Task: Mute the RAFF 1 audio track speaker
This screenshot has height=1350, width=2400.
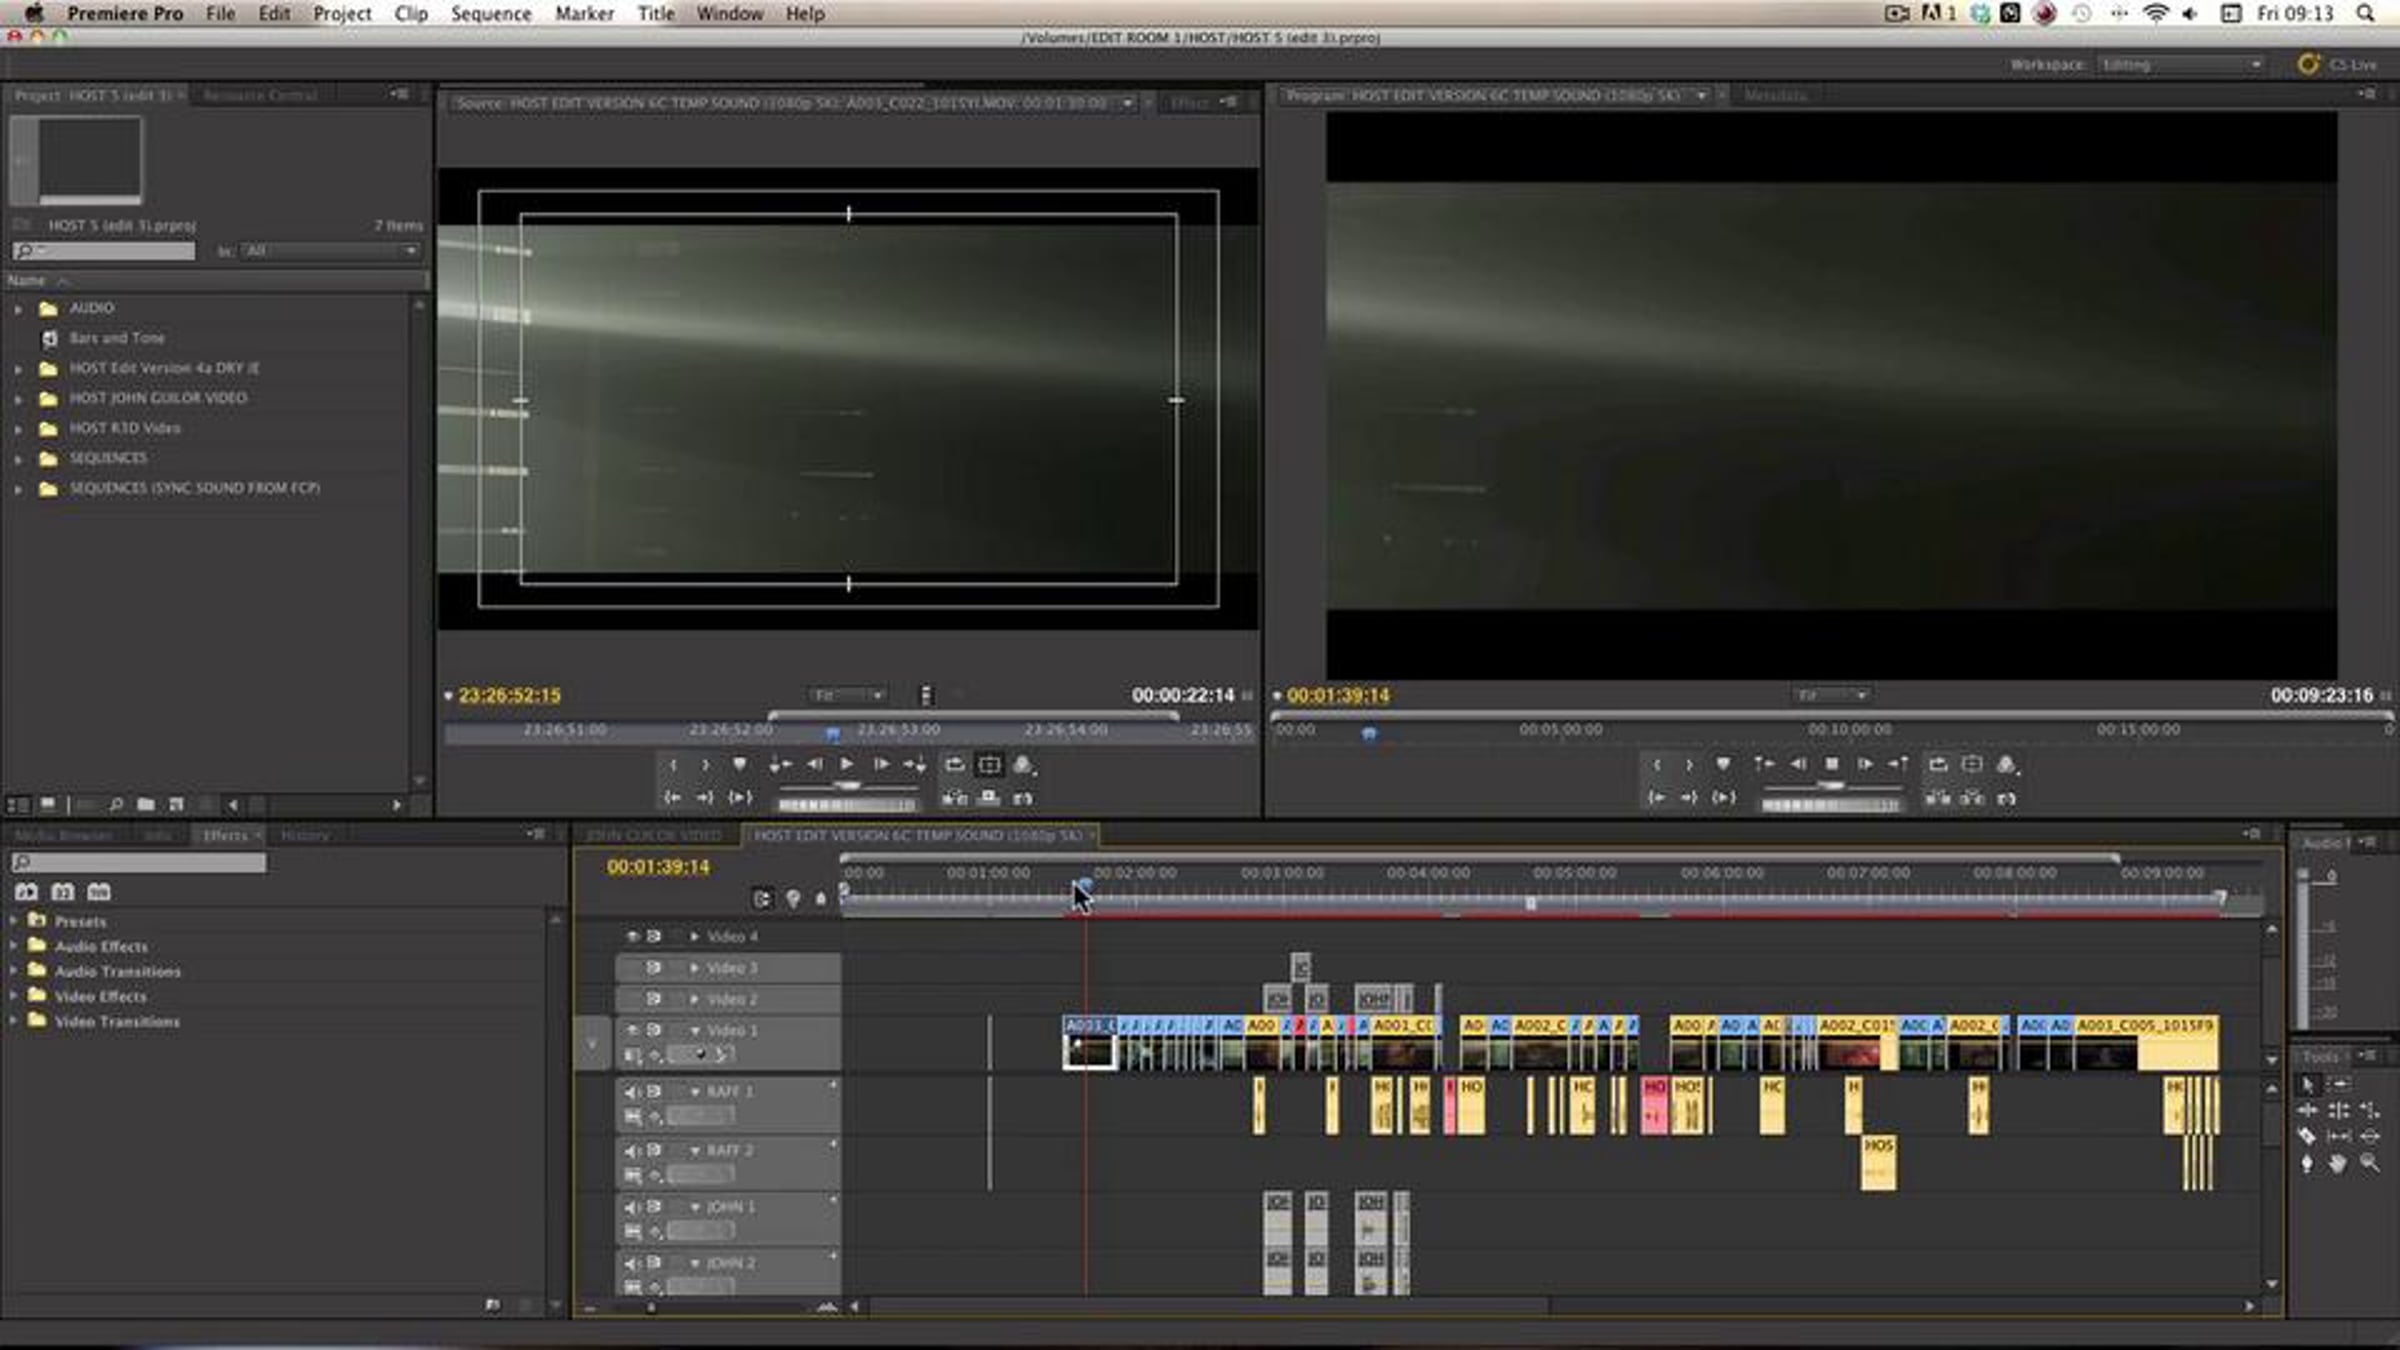Action: pos(631,1092)
